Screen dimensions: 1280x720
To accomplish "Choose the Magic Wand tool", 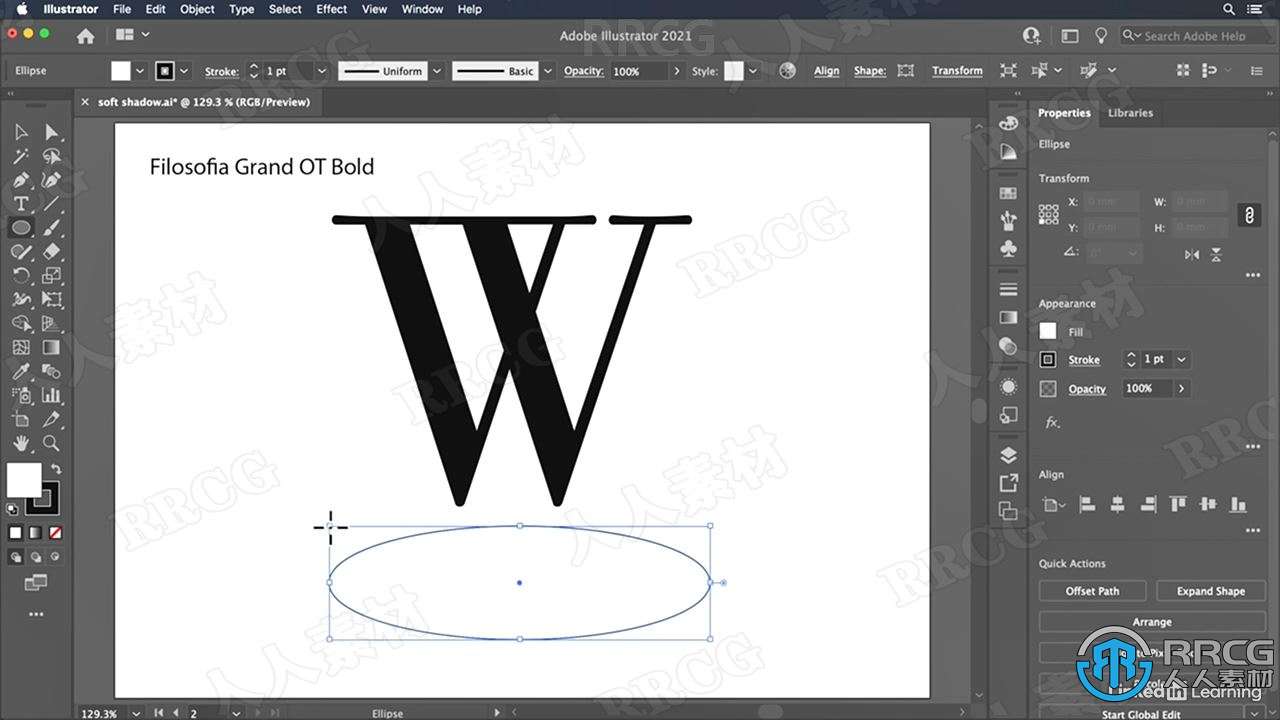I will [x=21, y=156].
